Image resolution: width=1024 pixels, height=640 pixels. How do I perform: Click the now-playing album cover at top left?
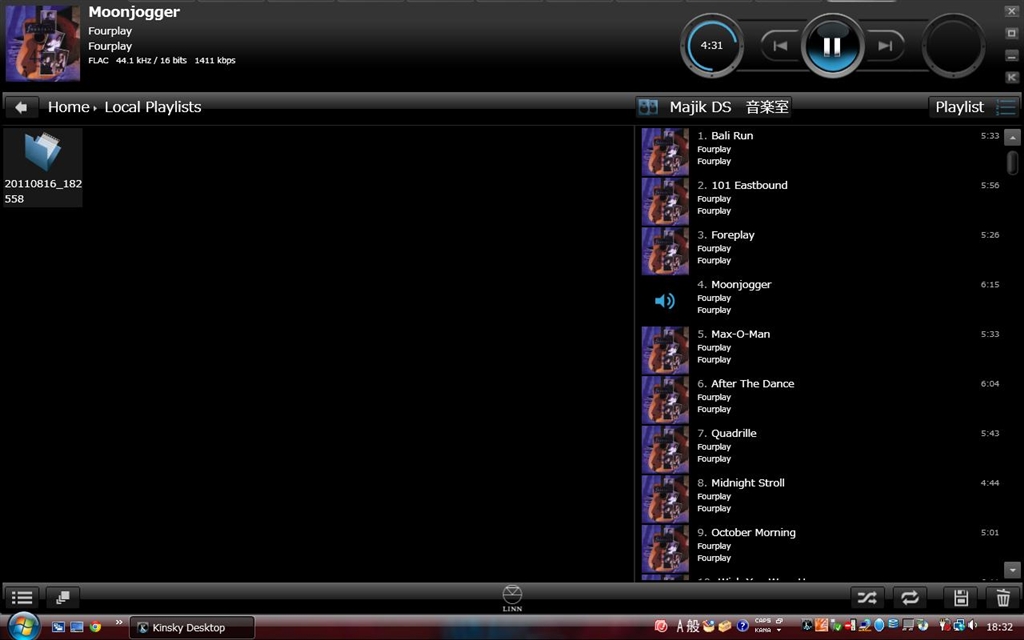(x=42, y=43)
